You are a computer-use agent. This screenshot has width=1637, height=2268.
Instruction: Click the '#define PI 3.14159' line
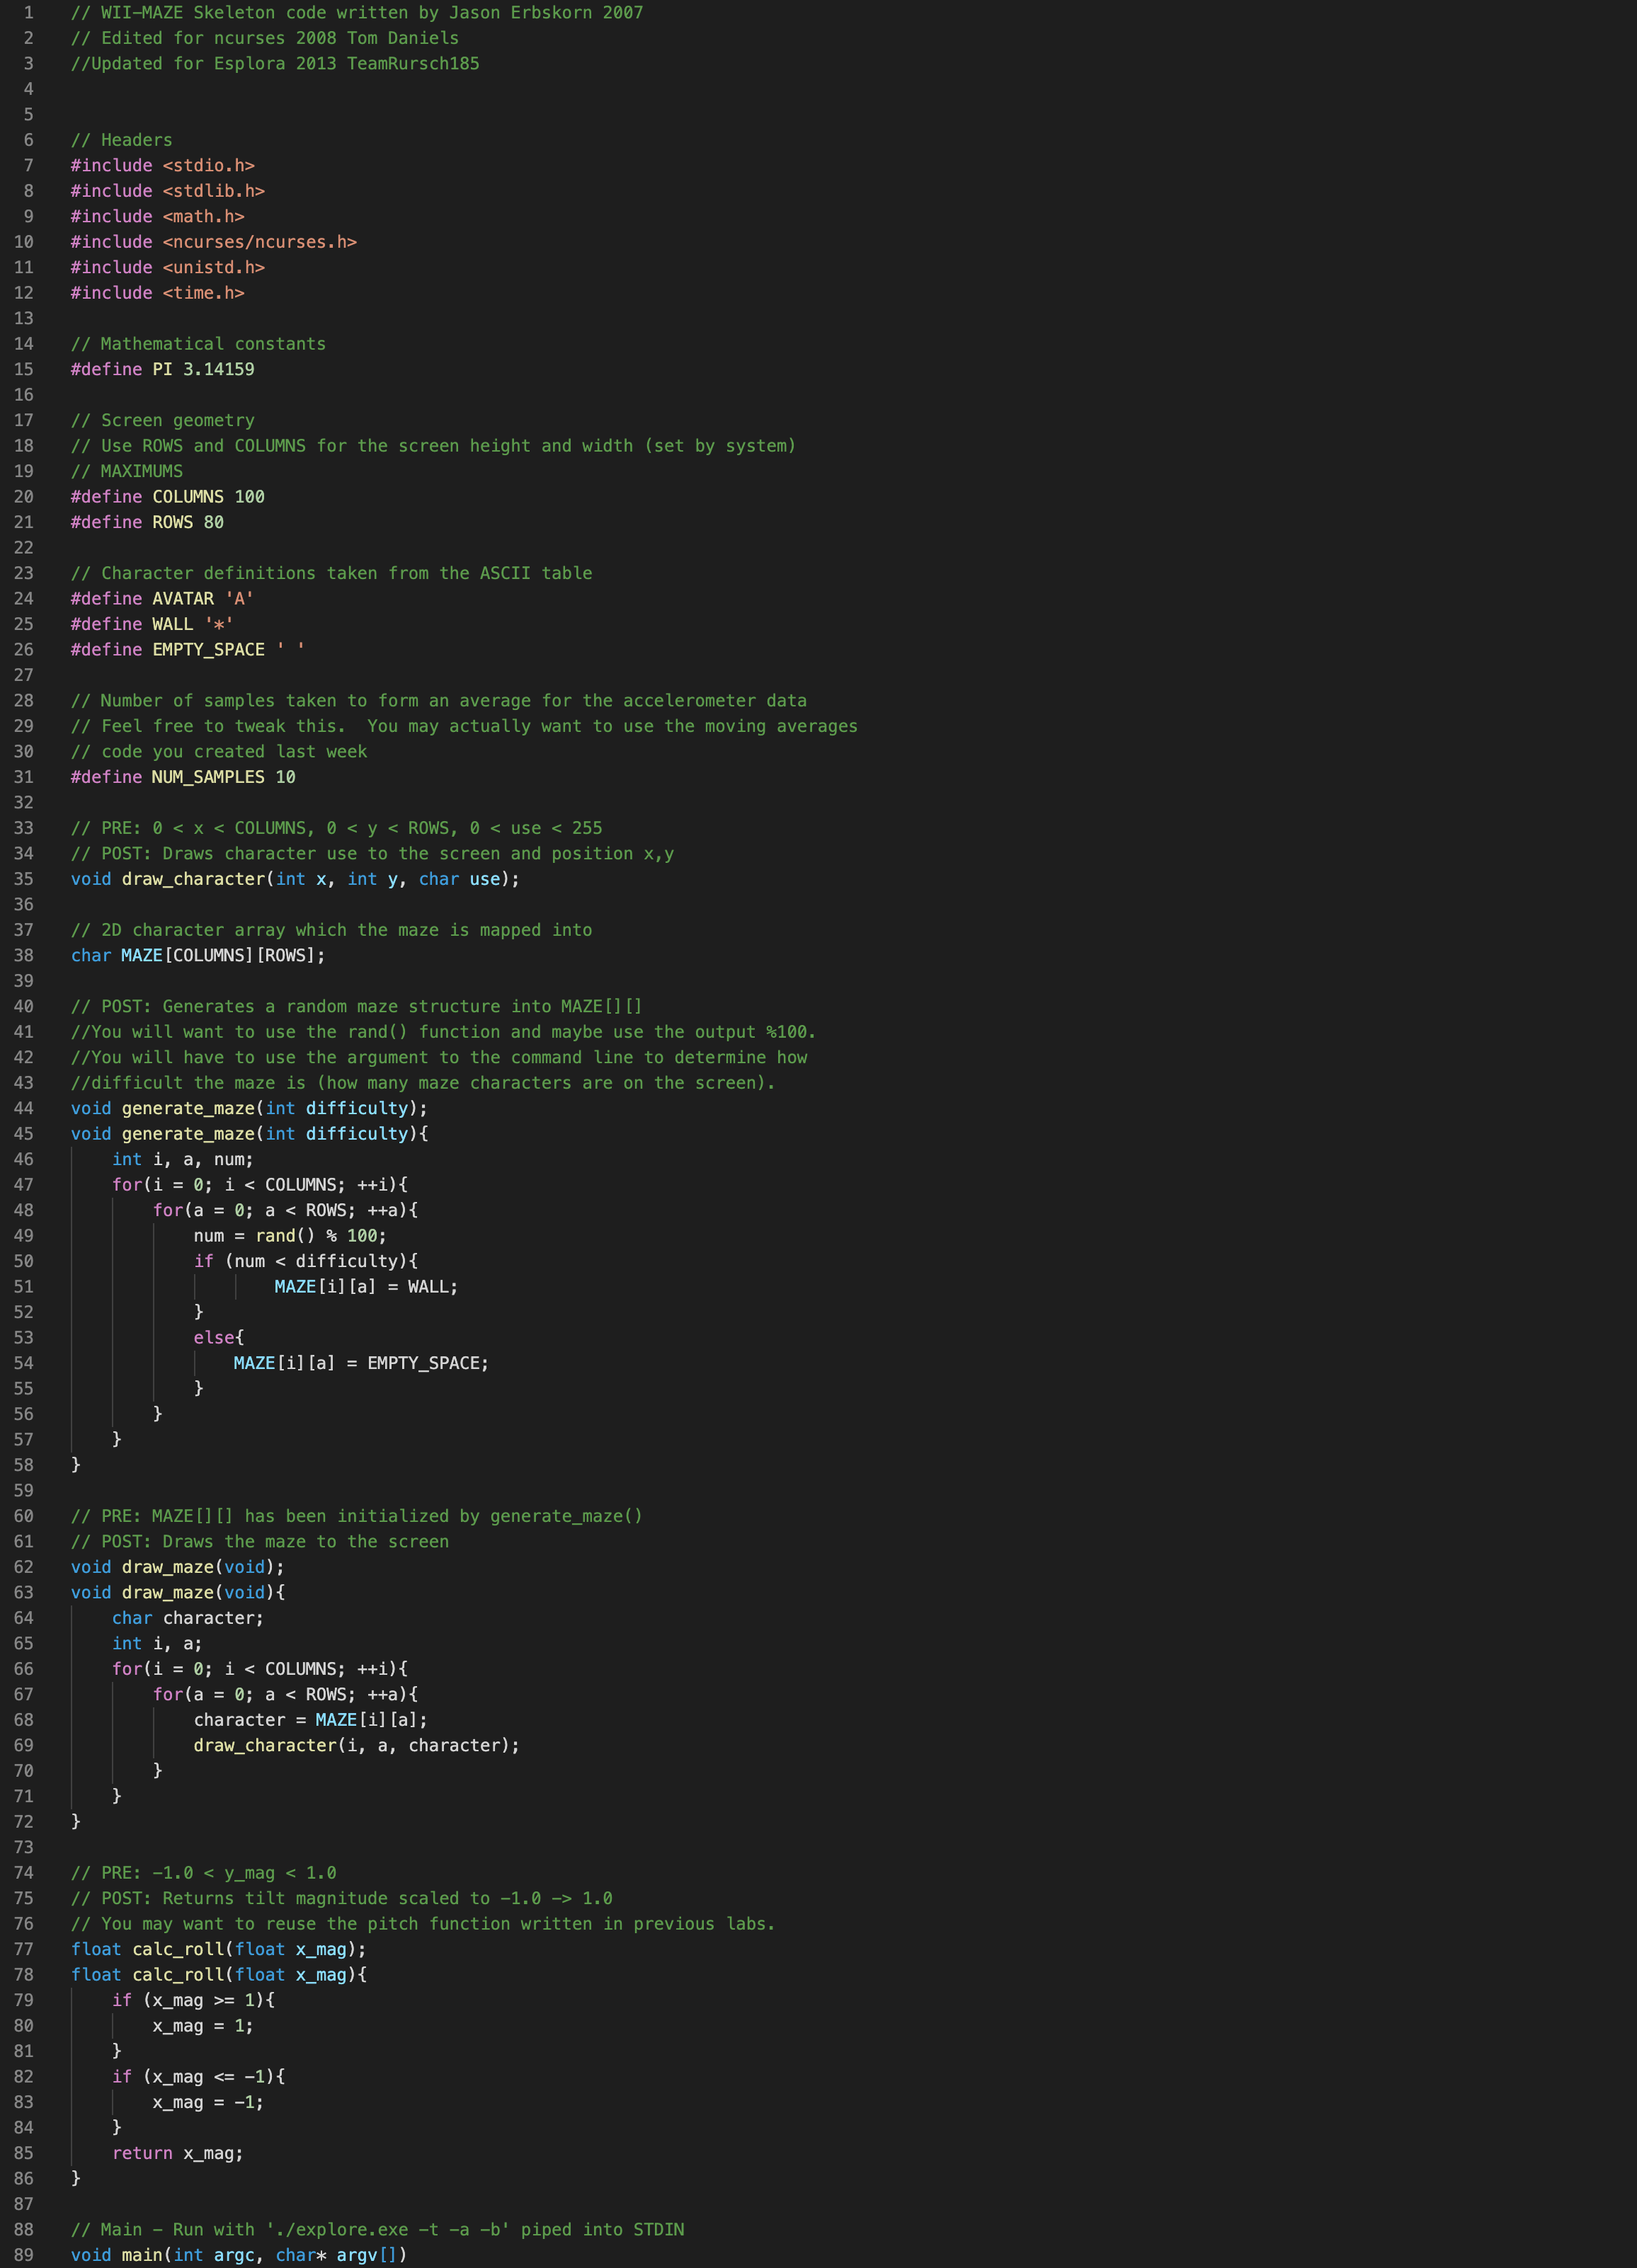163,370
